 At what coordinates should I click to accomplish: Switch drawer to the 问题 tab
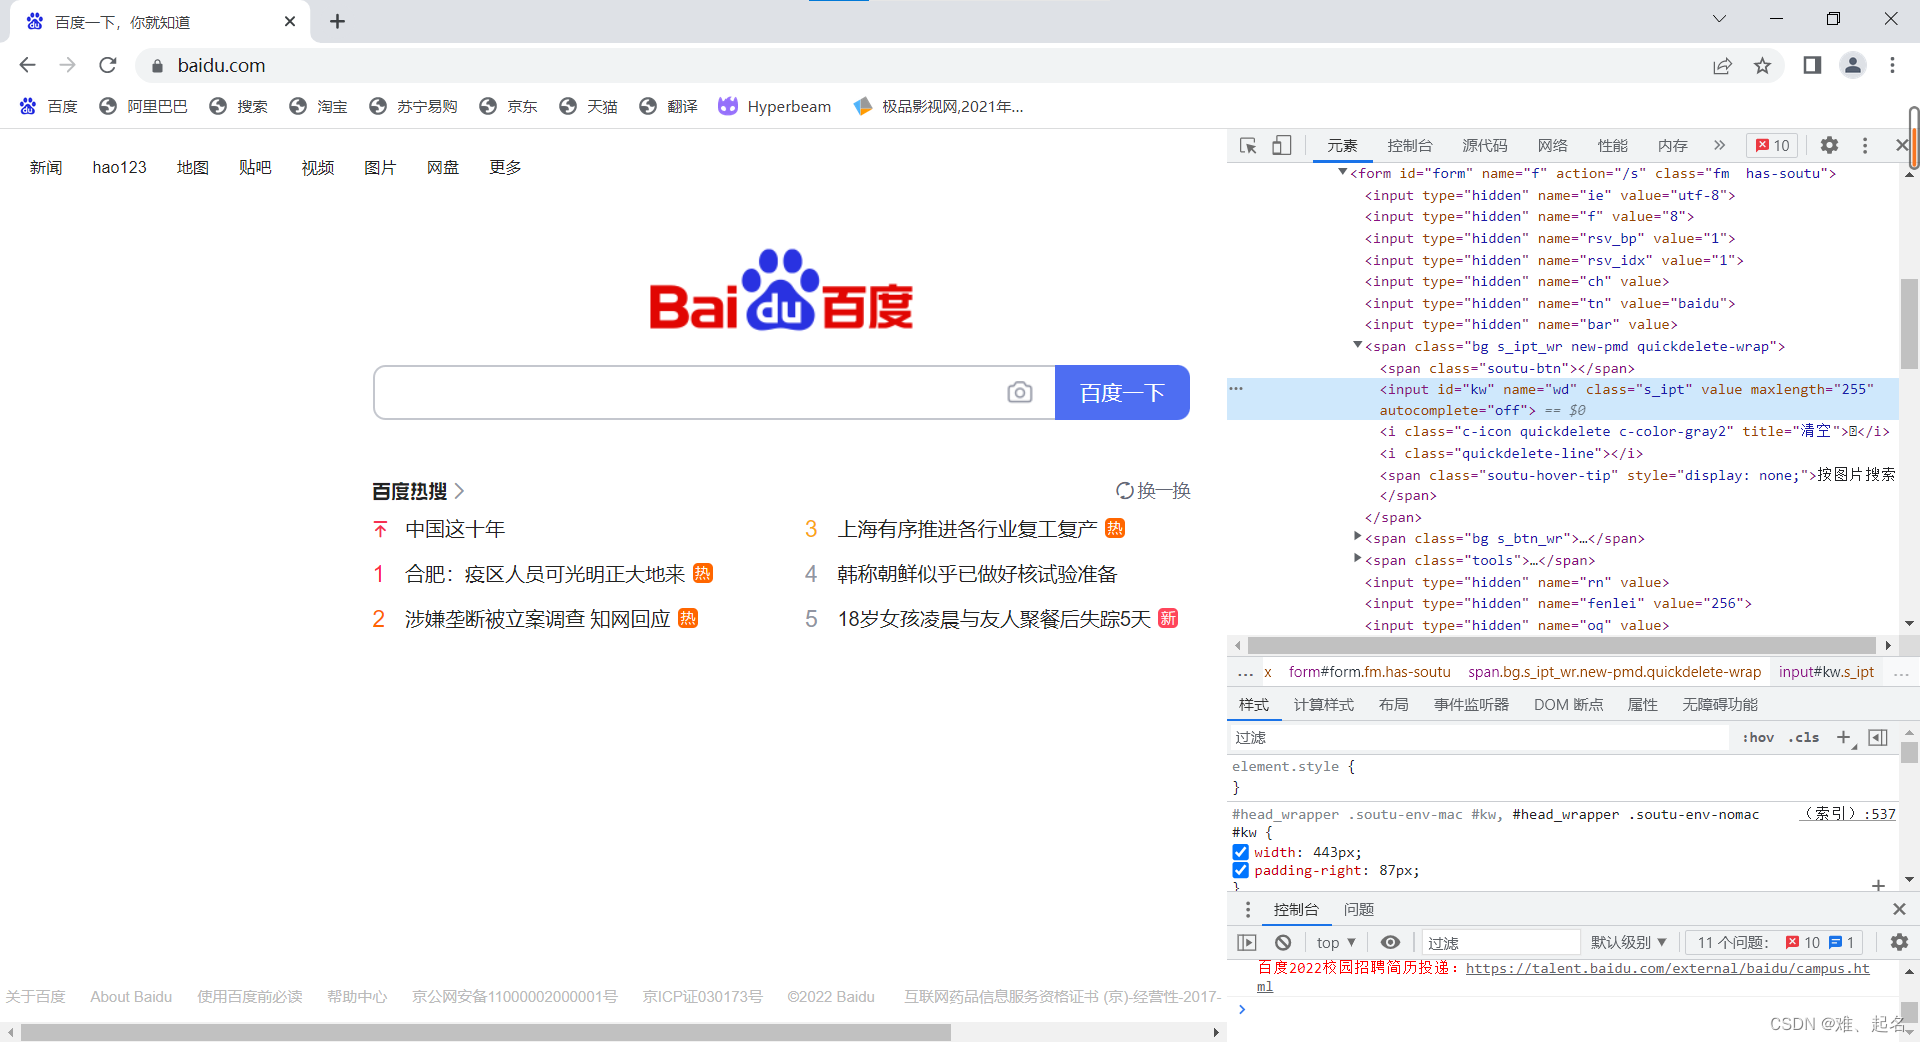coord(1358,909)
